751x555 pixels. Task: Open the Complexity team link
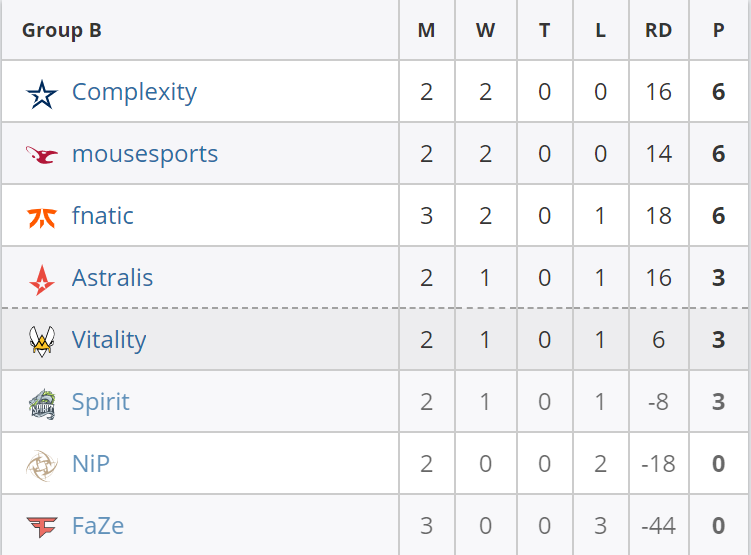tap(134, 92)
